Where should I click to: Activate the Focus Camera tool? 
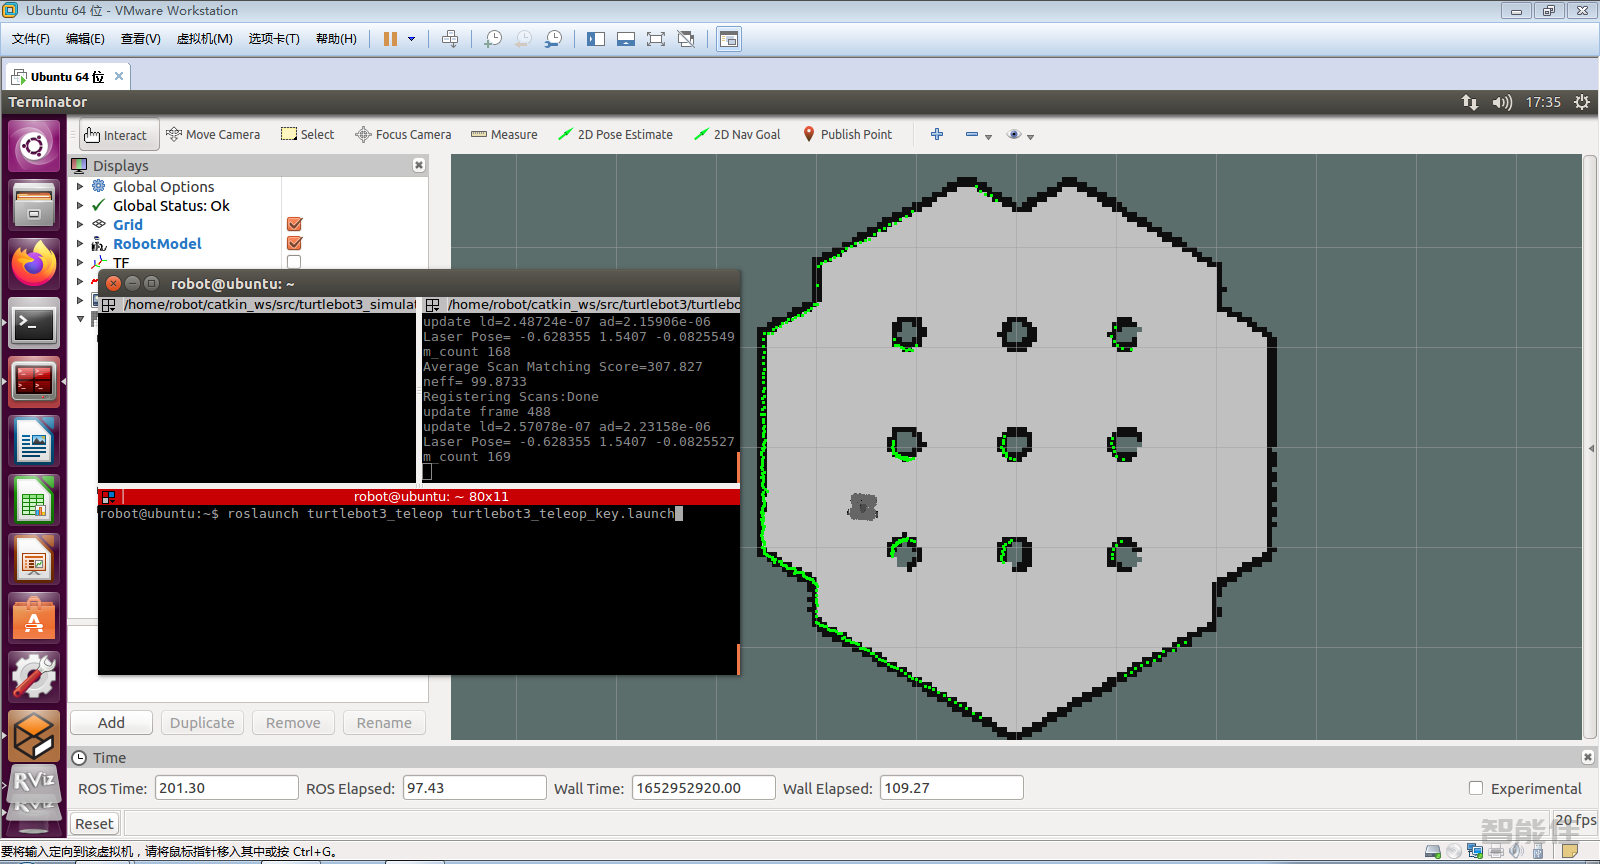(403, 135)
